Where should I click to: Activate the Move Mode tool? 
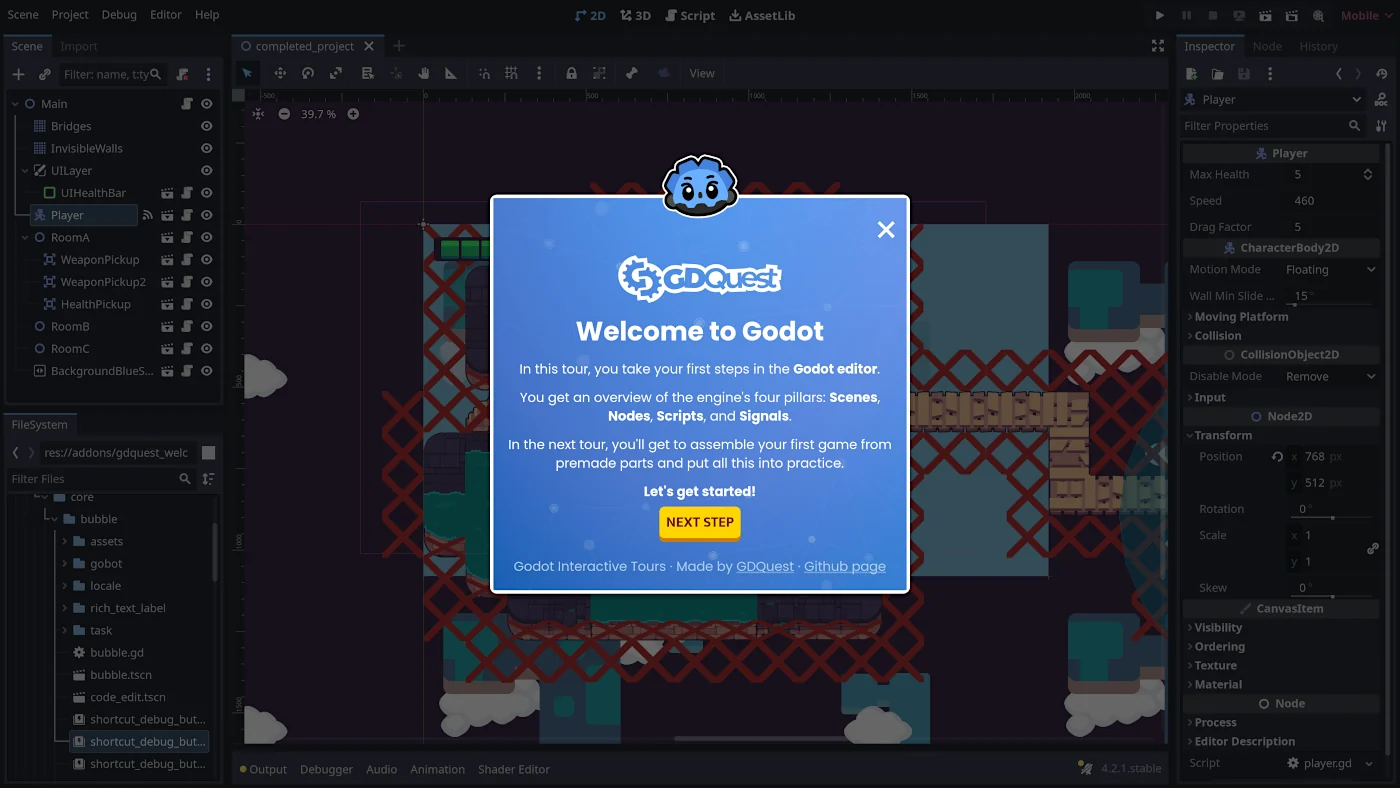coord(280,73)
